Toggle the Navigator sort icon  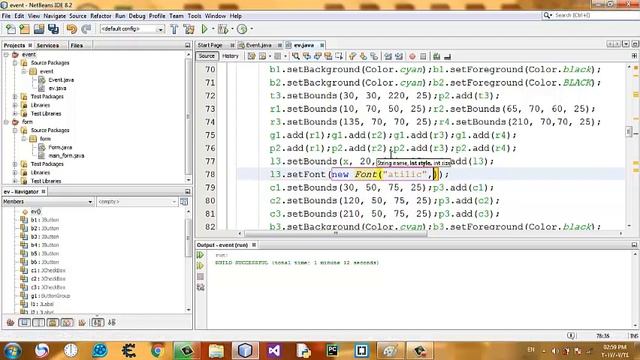(x=111, y=322)
